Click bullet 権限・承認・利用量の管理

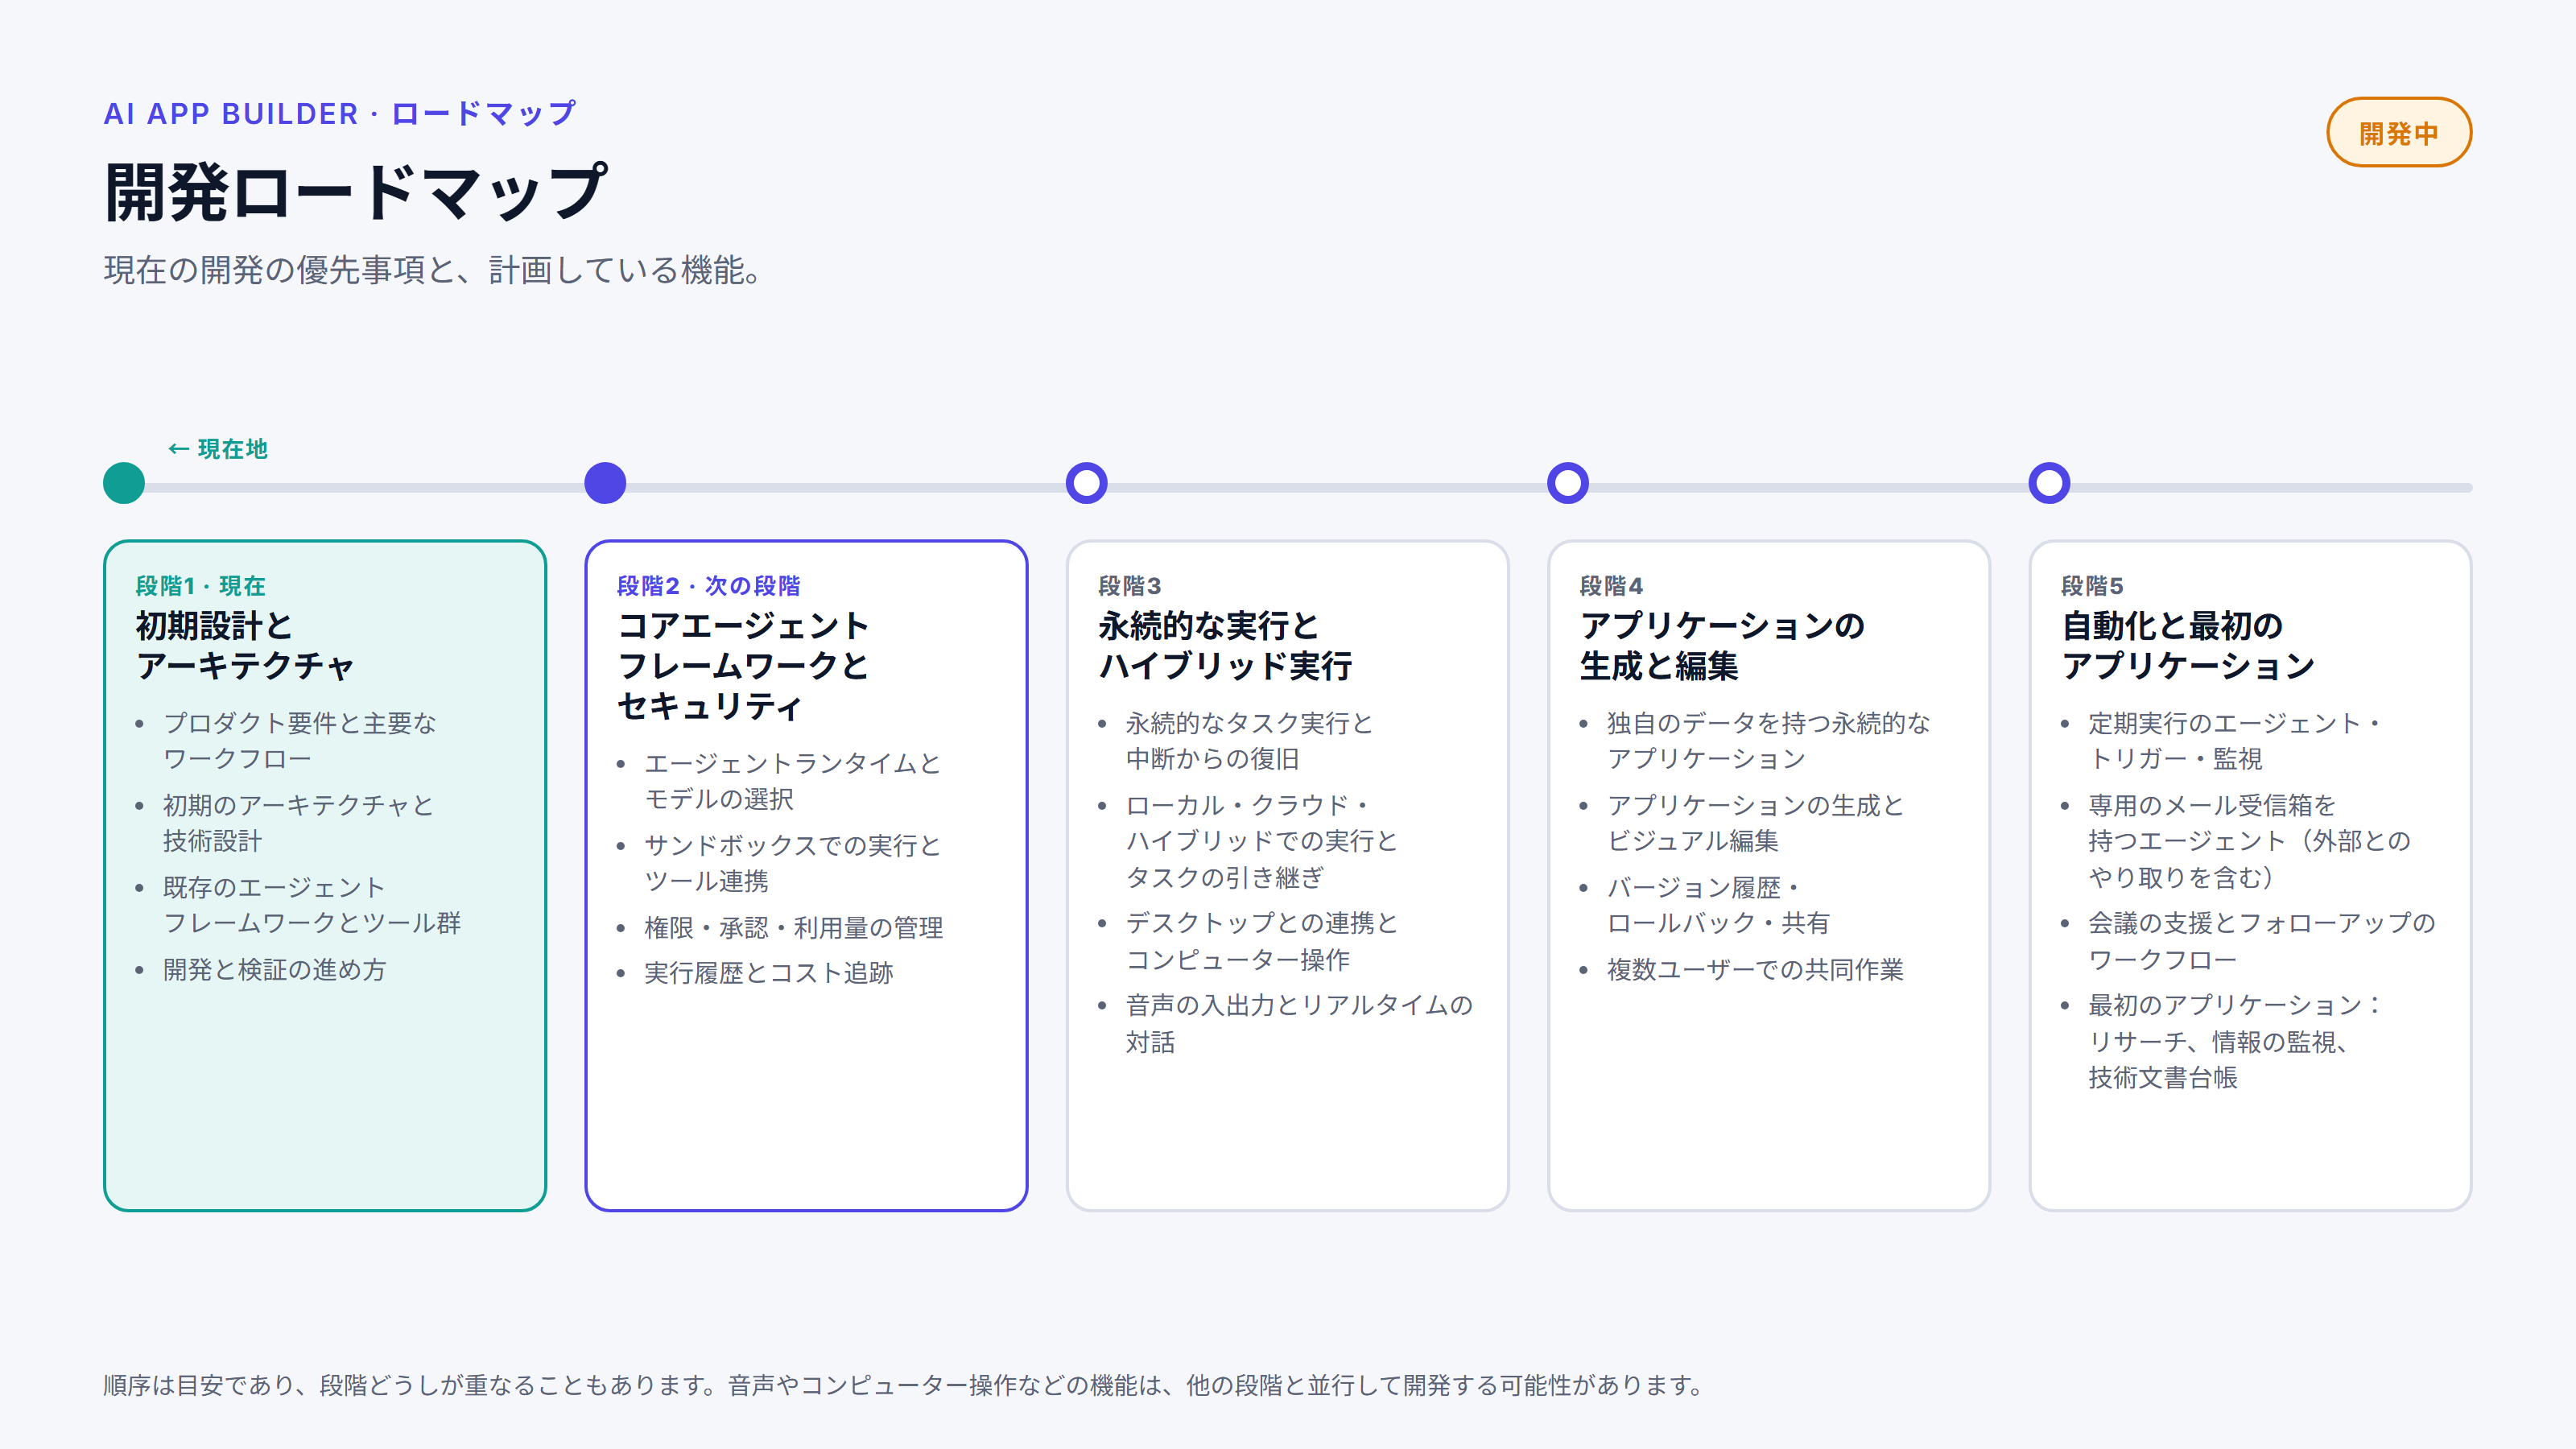pyautogui.click(x=794, y=927)
